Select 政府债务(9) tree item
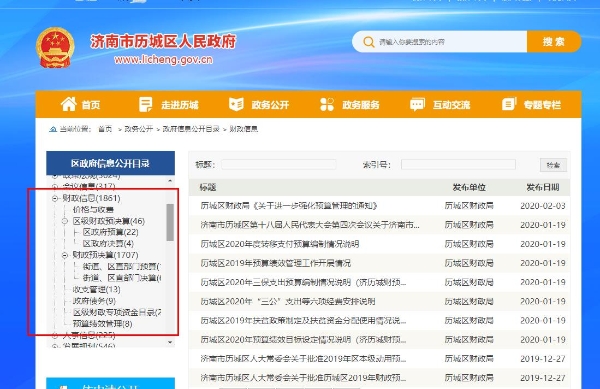 click(x=94, y=301)
